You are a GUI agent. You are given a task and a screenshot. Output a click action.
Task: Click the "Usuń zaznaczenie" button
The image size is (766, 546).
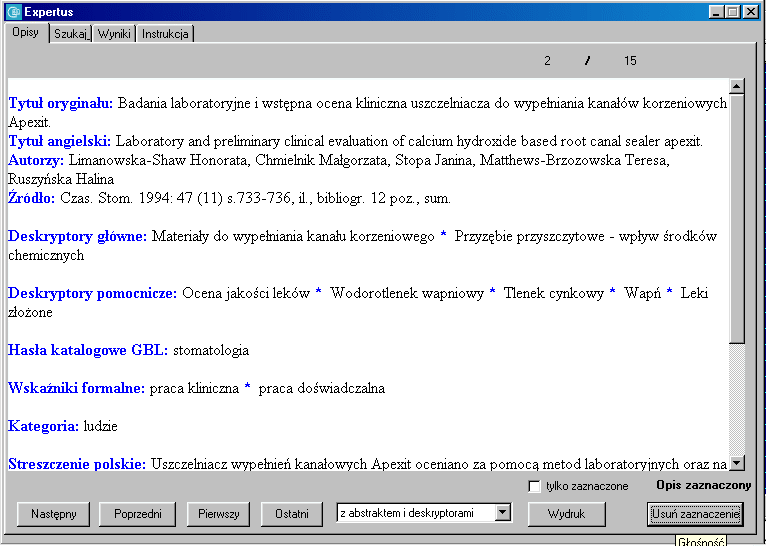pos(695,514)
